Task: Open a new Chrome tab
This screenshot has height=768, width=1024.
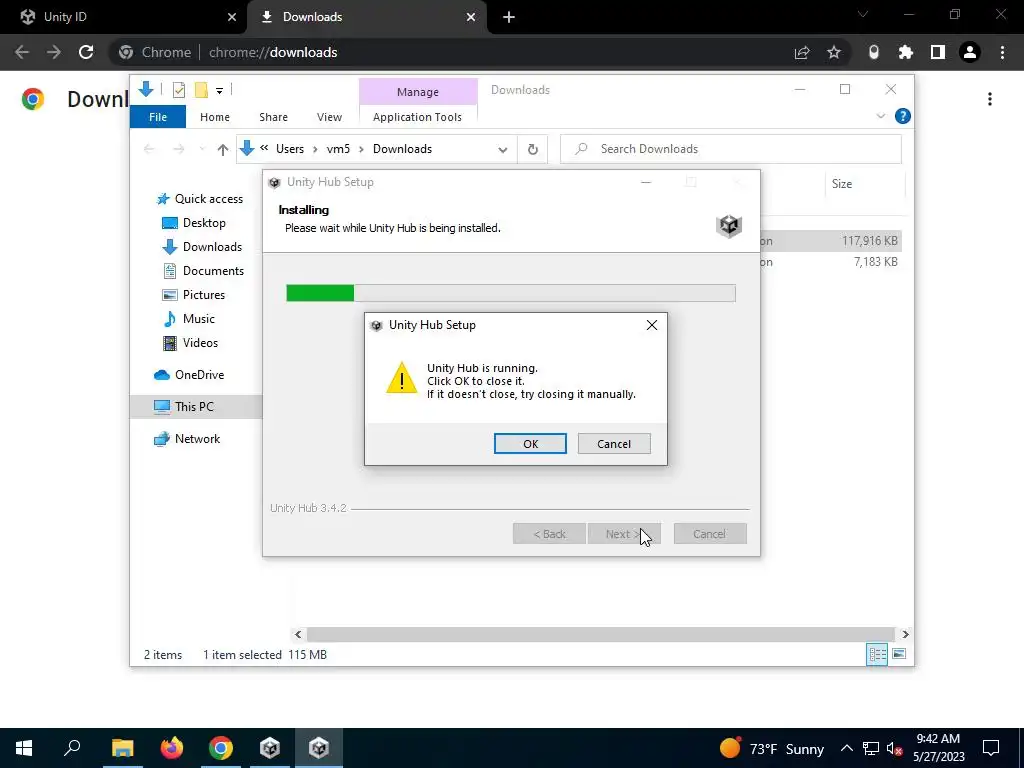Action: tap(509, 18)
